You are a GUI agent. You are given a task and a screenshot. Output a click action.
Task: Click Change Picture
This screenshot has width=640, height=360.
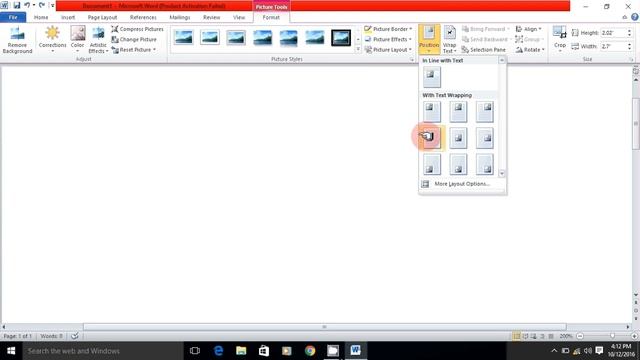134,39
